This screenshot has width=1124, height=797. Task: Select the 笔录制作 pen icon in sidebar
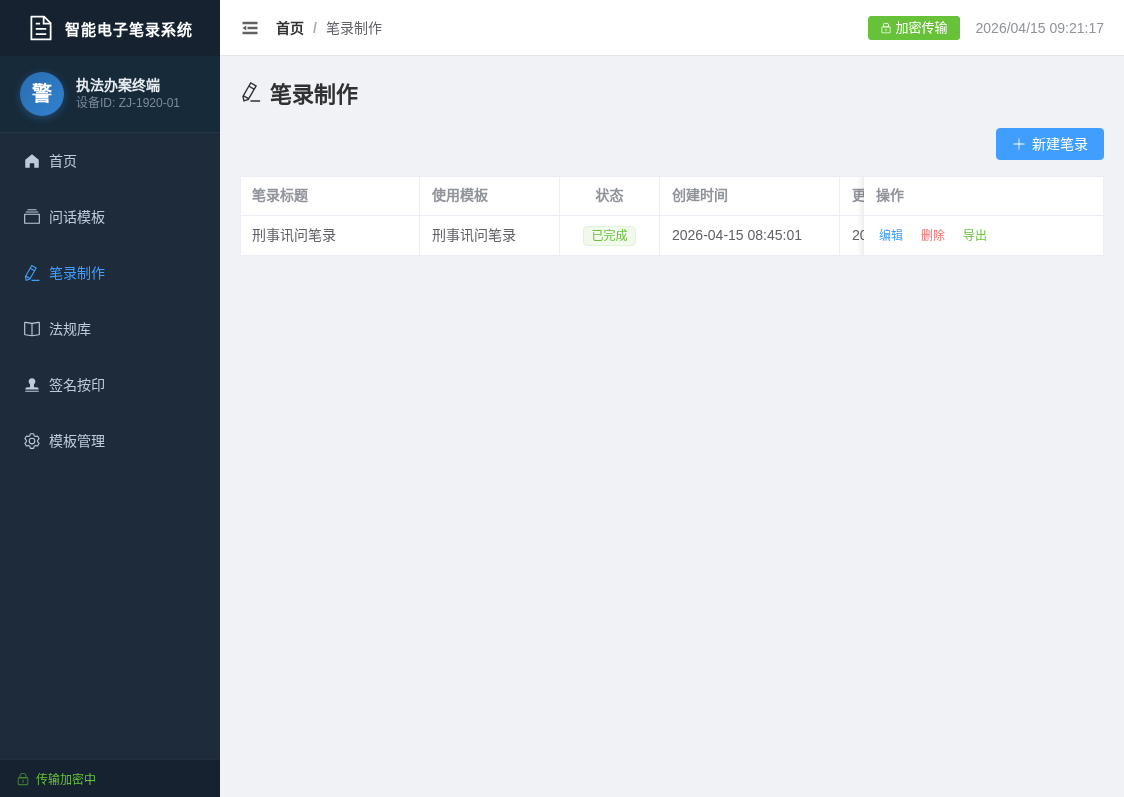pos(31,273)
